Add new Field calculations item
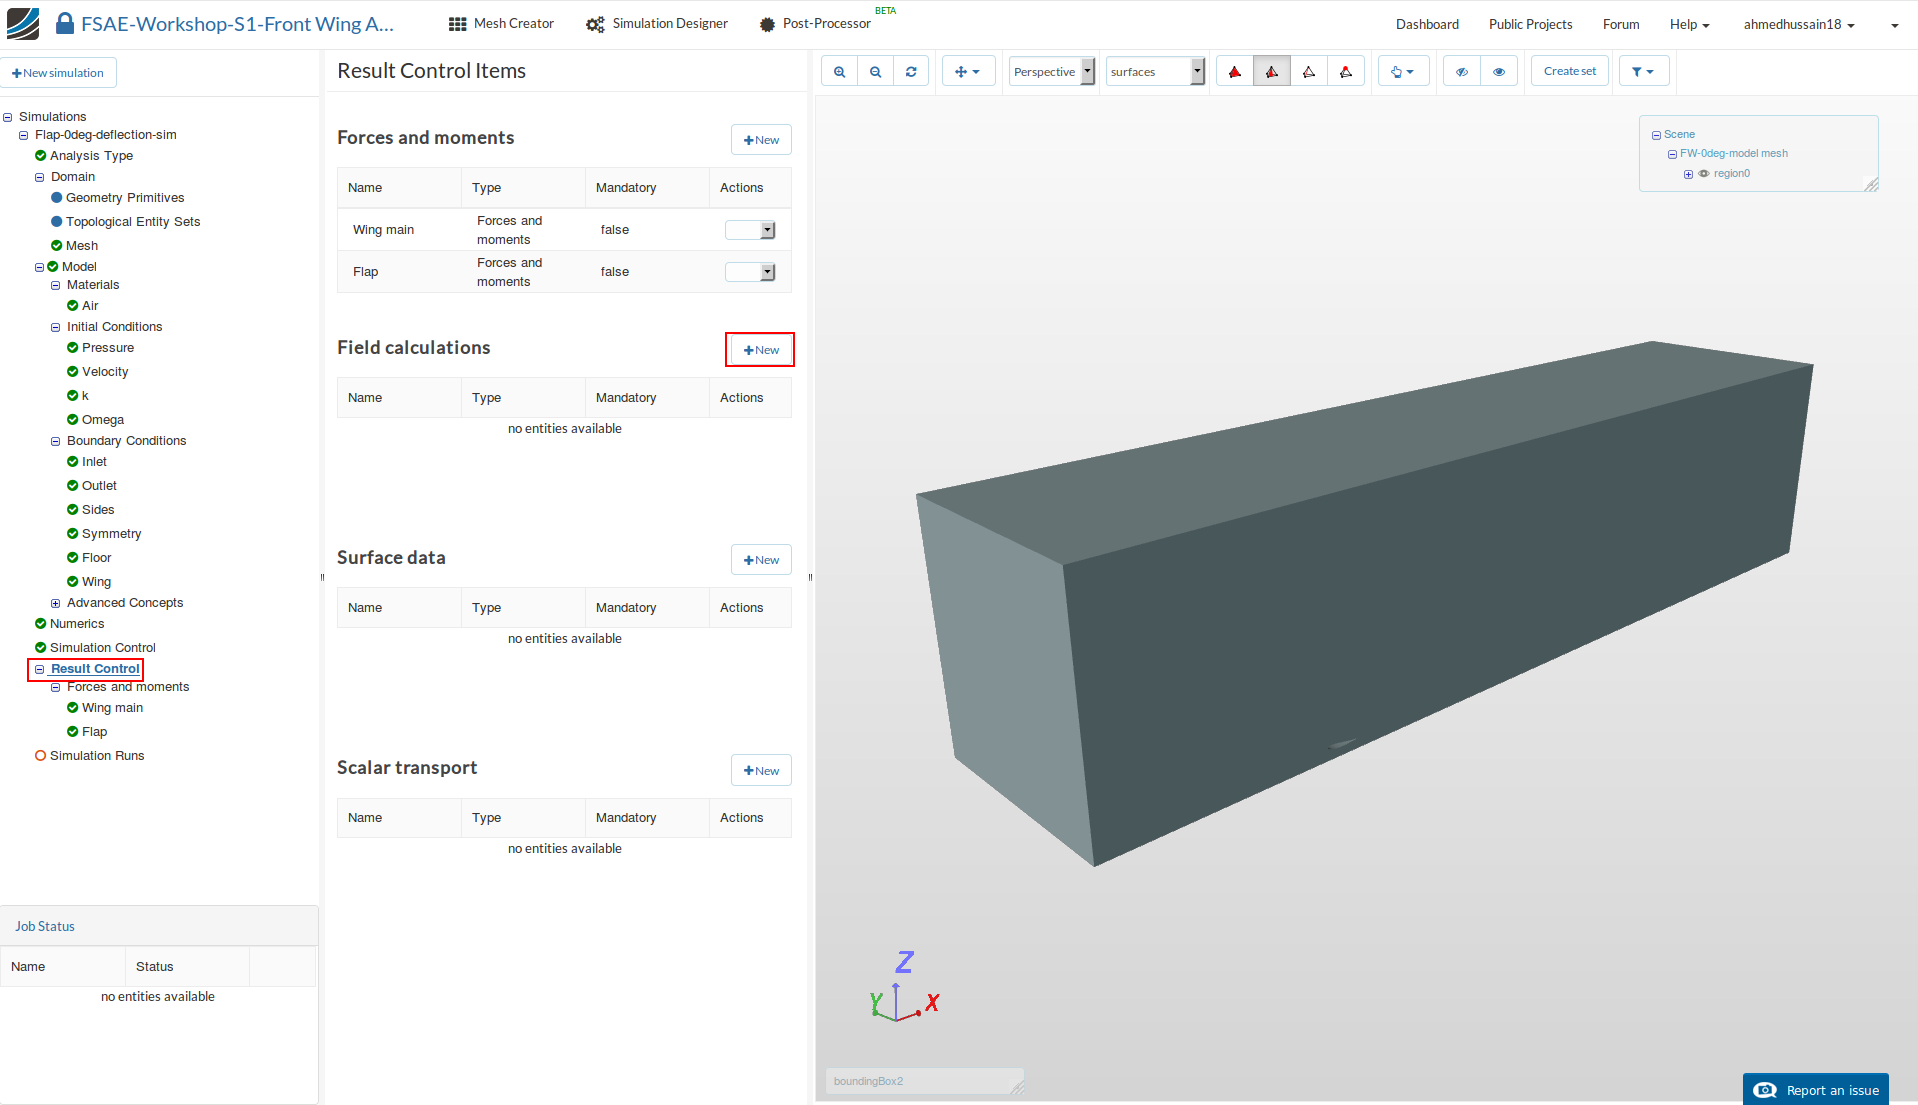1918x1105 pixels. pos(761,350)
